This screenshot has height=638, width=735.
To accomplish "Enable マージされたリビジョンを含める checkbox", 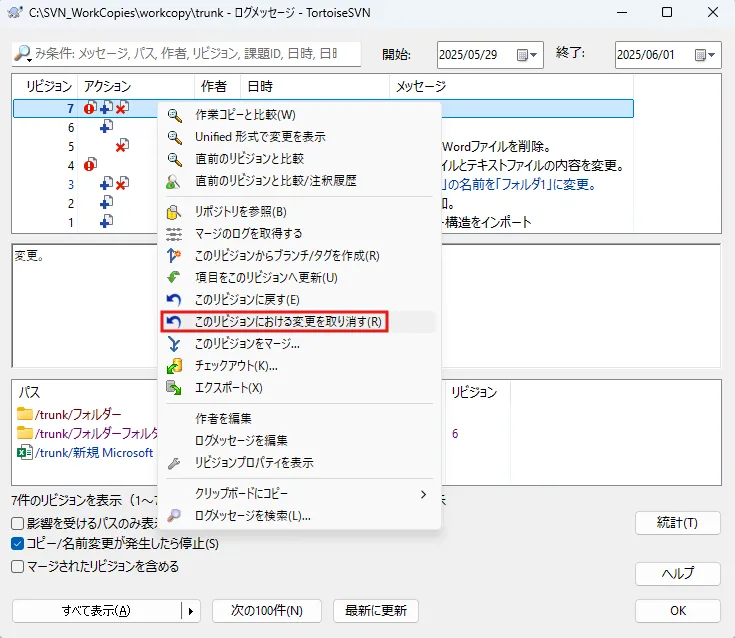I will coord(17,566).
